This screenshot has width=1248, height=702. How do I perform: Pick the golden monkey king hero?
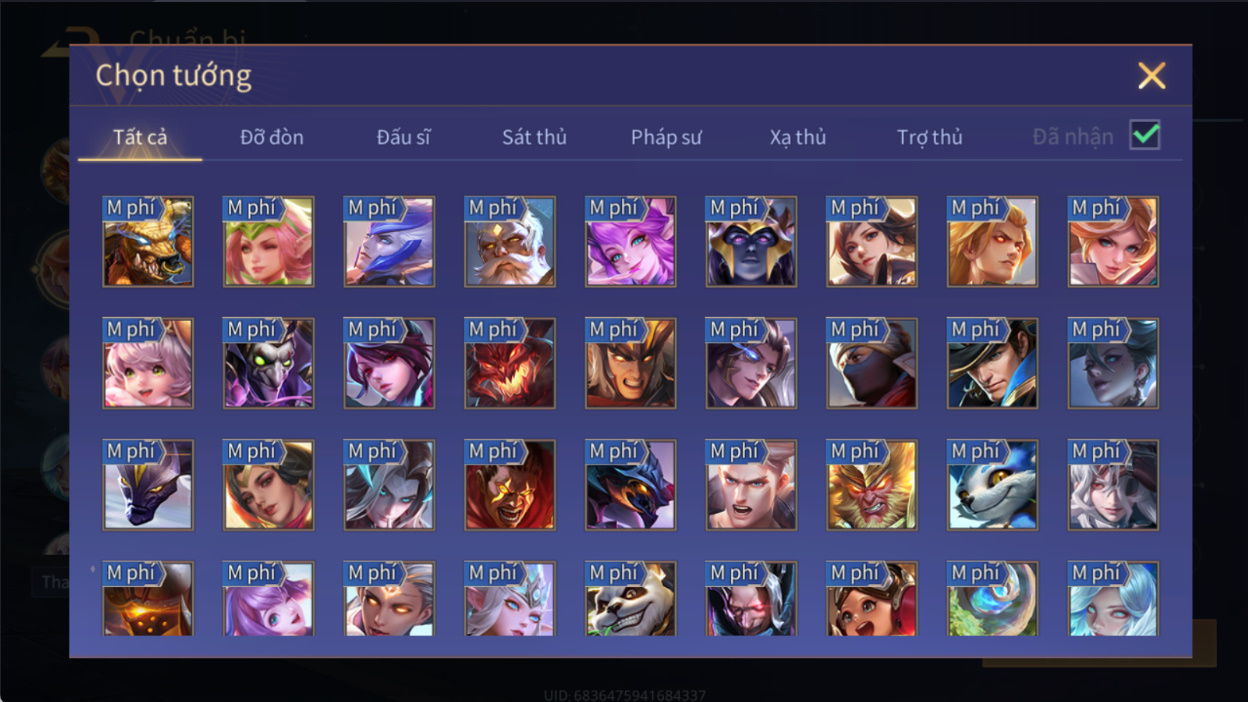tap(872, 486)
